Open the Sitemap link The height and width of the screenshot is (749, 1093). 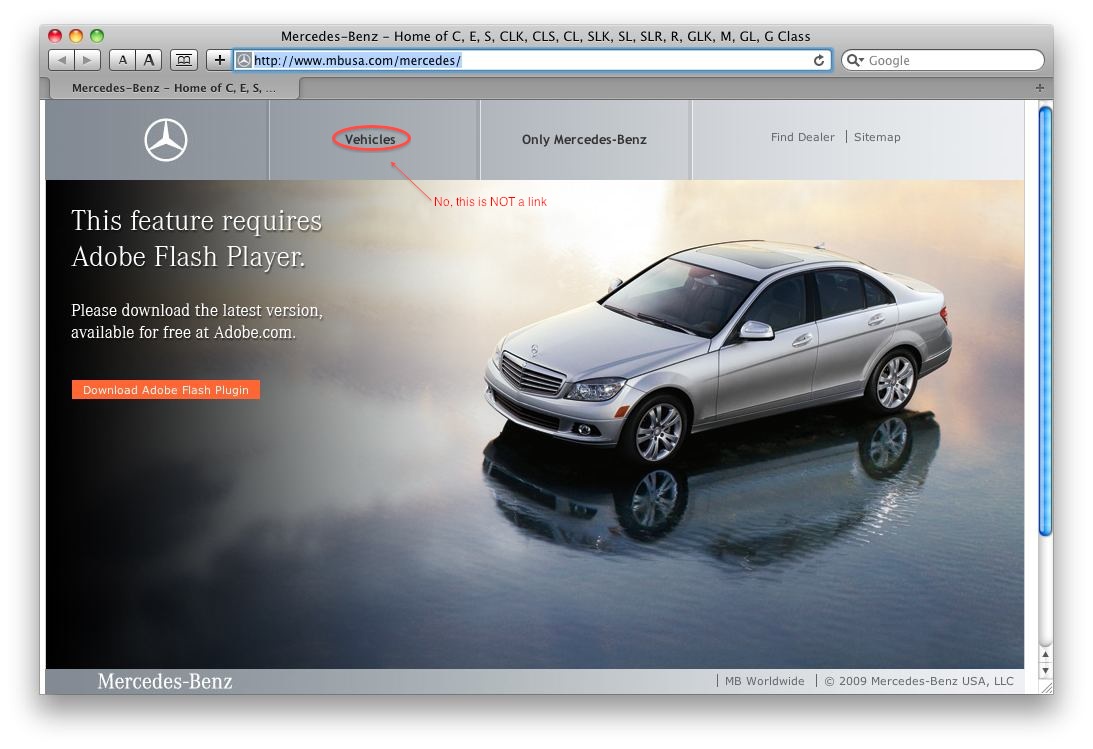coord(877,137)
